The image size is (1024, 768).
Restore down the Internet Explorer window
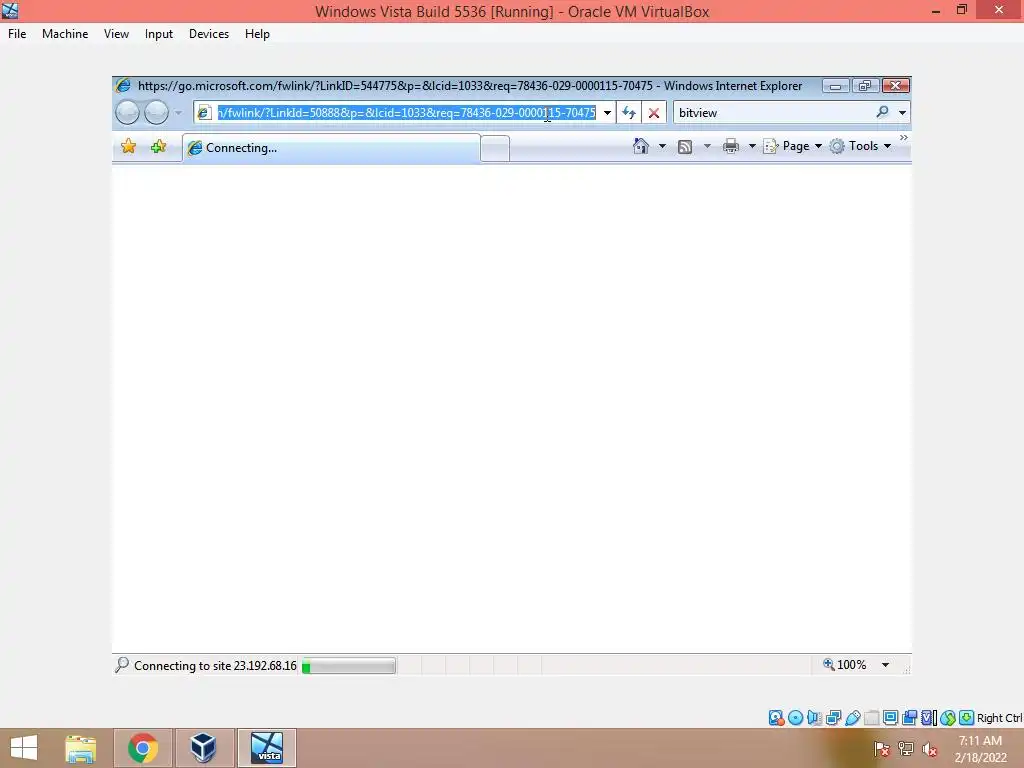pos(865,86)
